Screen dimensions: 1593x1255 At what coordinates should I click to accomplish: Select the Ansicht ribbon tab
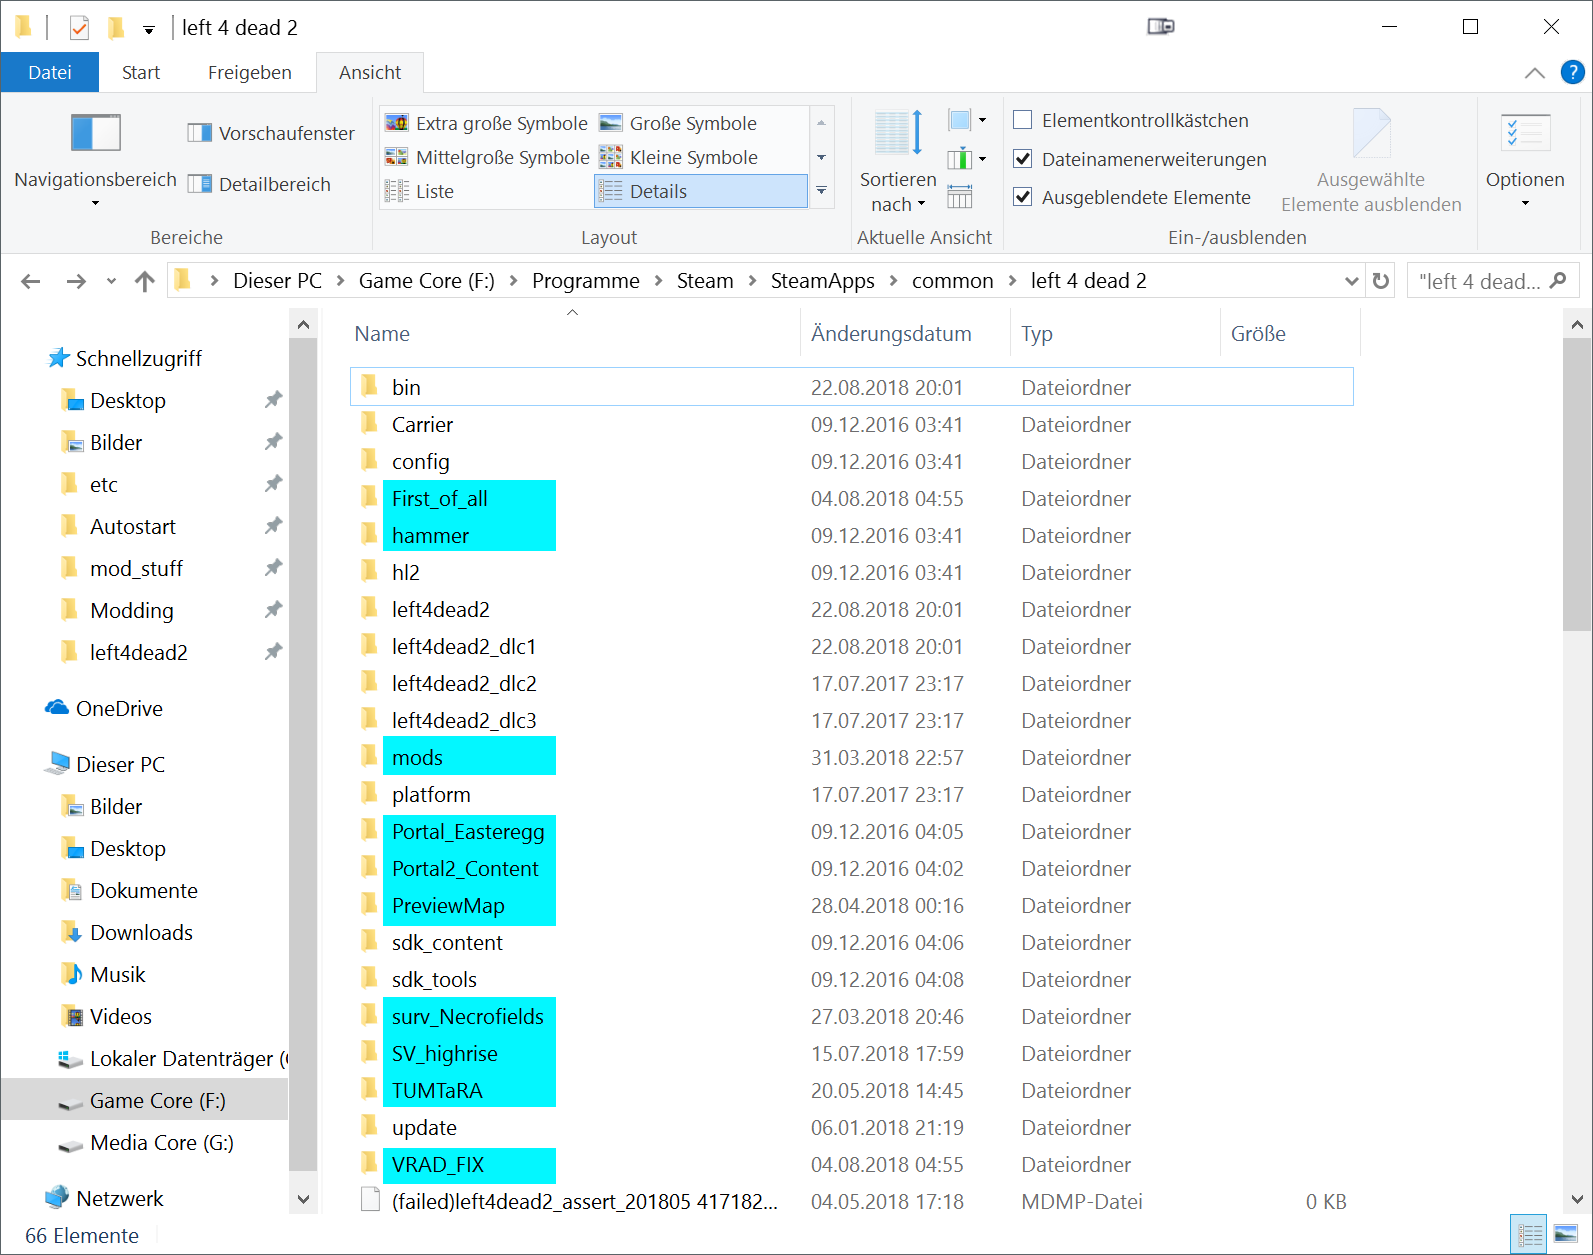[370, 72]
